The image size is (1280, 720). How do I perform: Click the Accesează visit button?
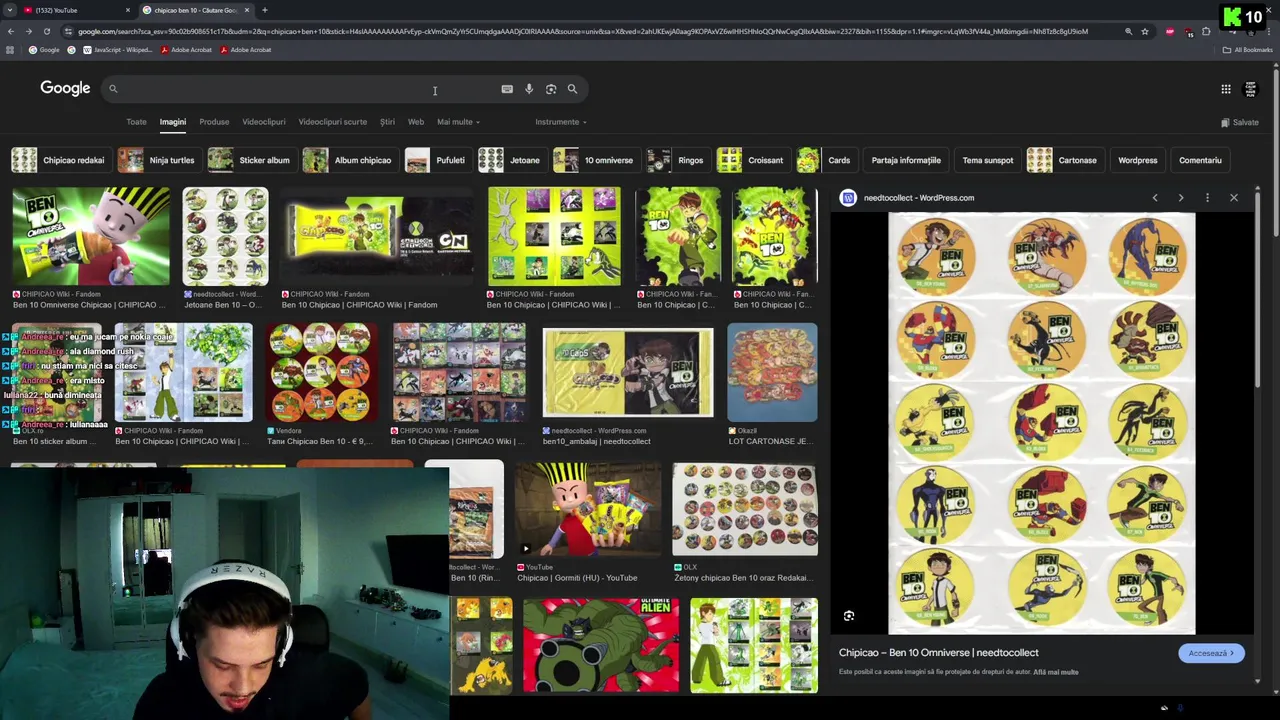pos(1211,653)
